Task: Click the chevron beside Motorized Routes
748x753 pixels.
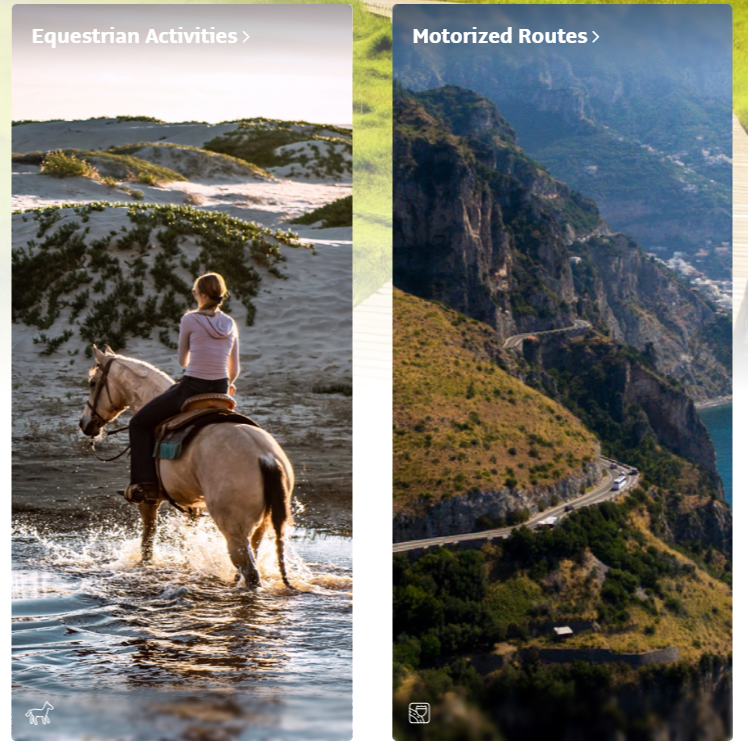Action: (x=595, y=37)
